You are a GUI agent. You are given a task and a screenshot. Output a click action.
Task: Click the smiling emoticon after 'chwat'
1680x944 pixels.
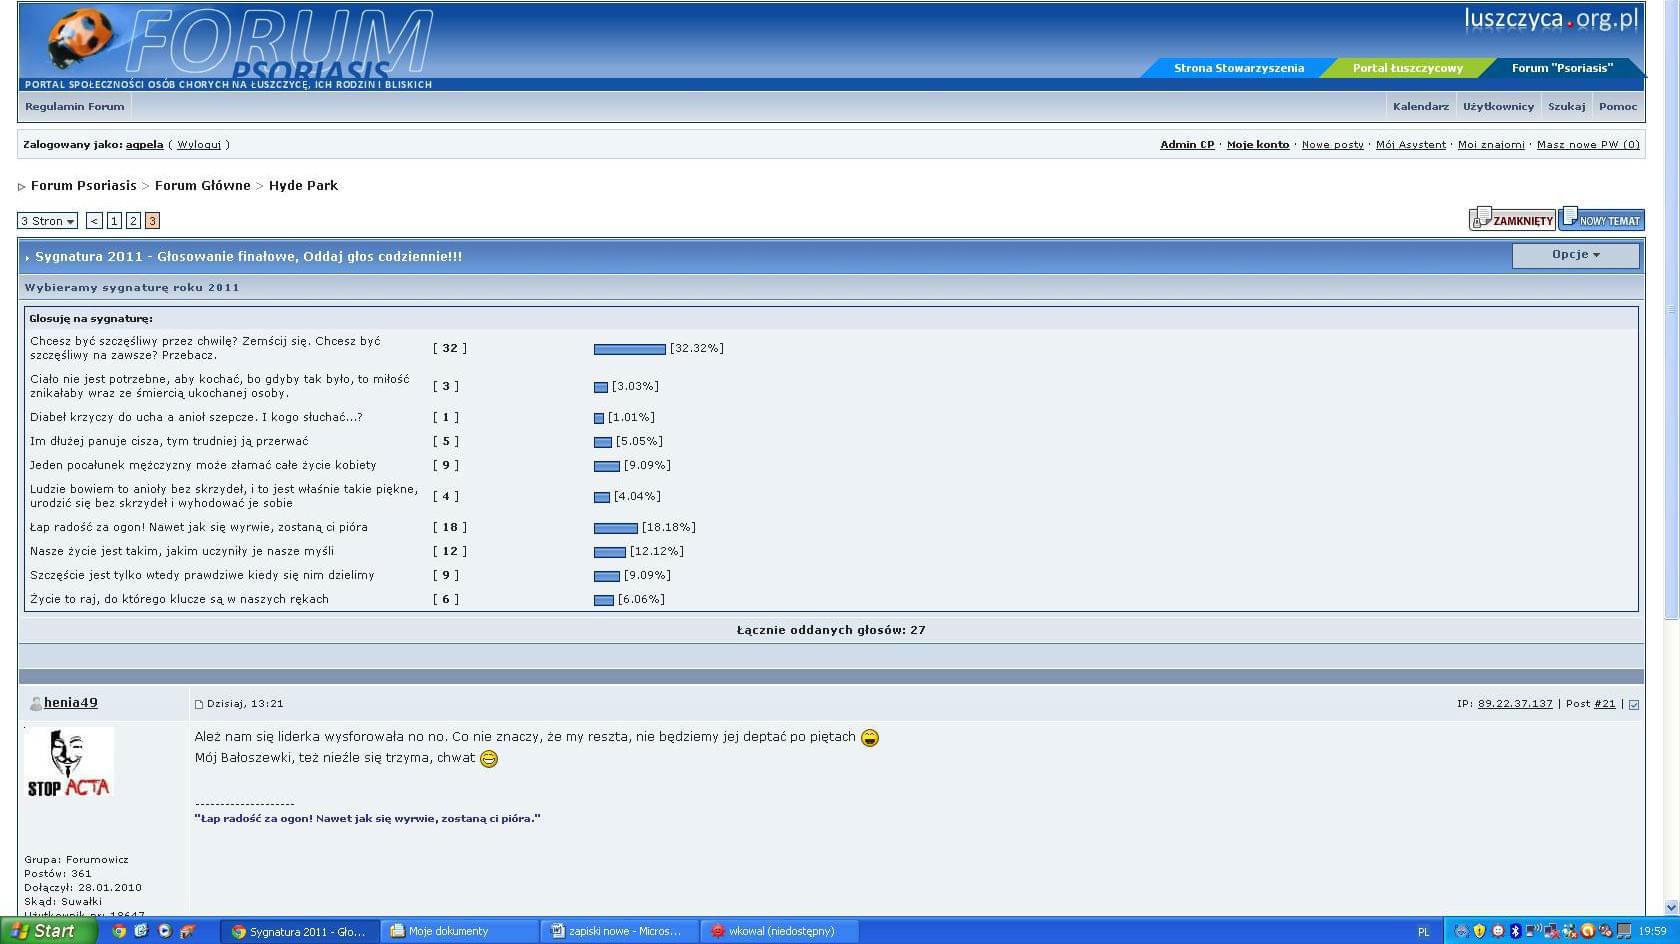(489, 759)
